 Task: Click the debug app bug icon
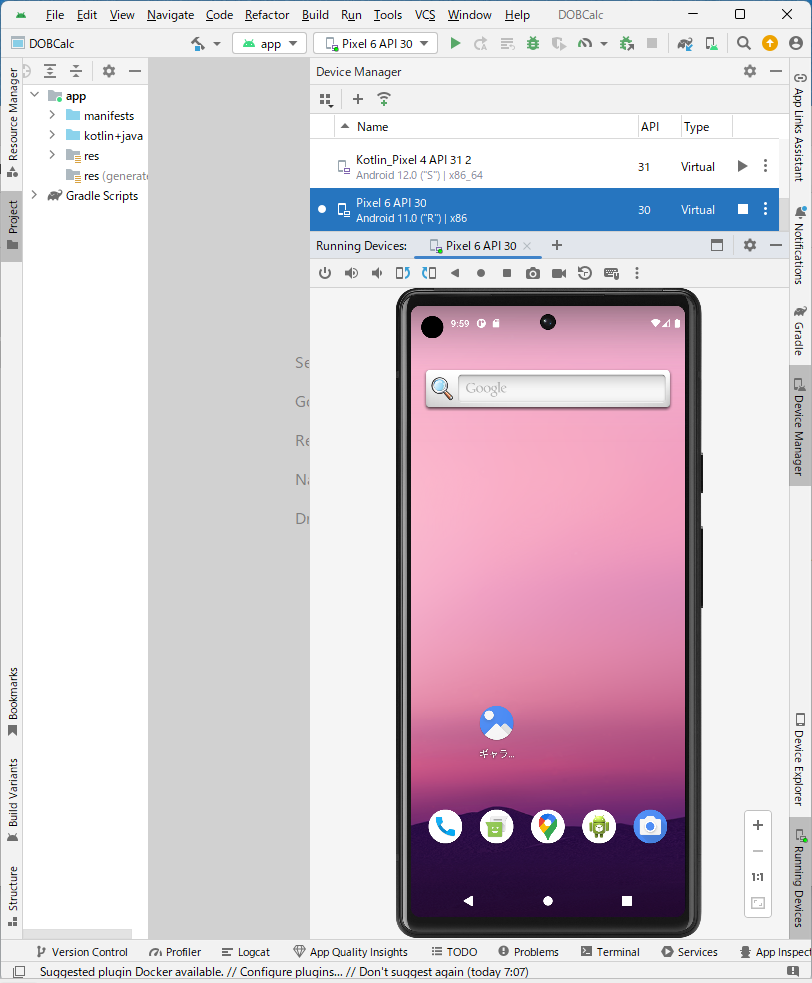pyautogui.click(x=533, y=43)
